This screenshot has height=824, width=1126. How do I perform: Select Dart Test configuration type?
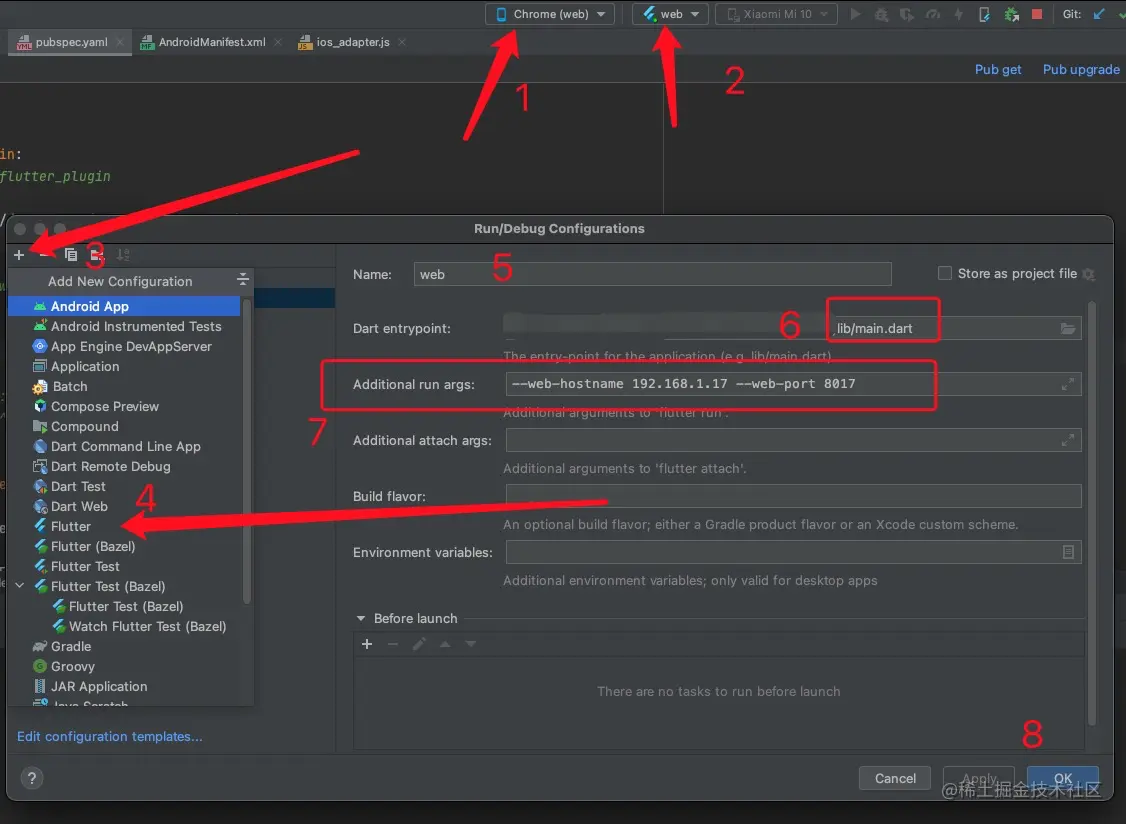point(124,486)
